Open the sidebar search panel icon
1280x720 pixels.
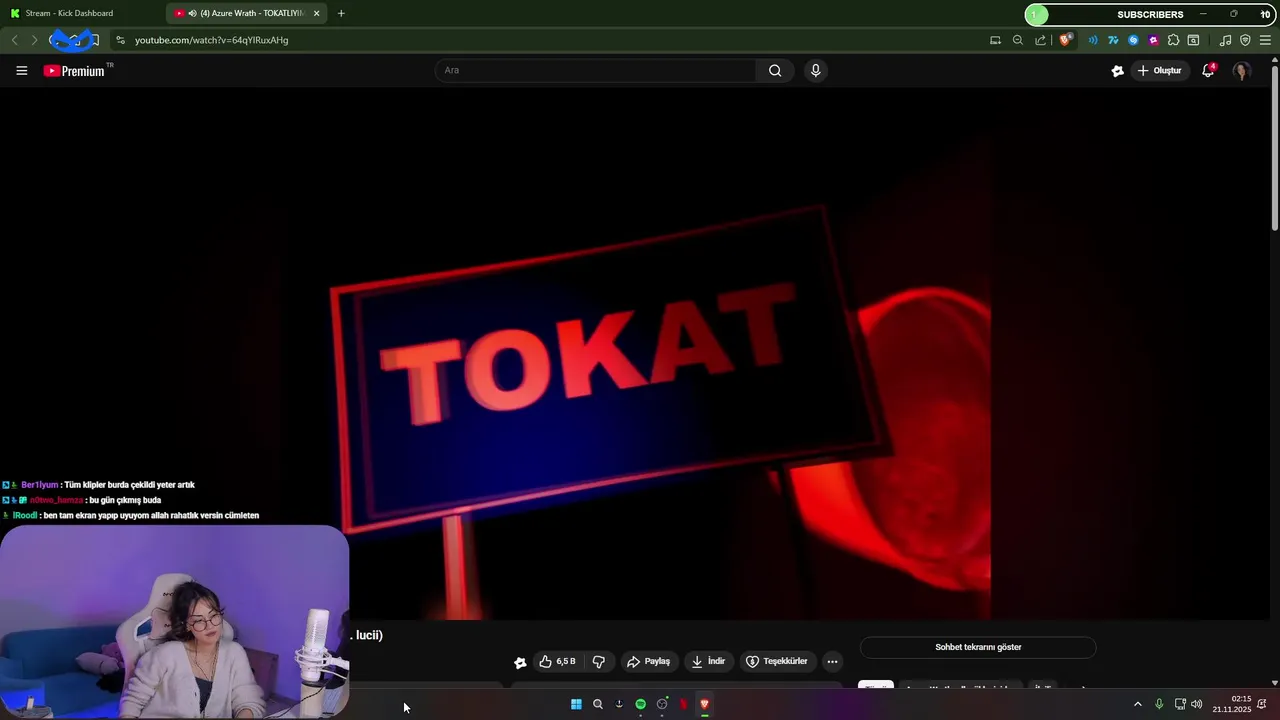1193,40
